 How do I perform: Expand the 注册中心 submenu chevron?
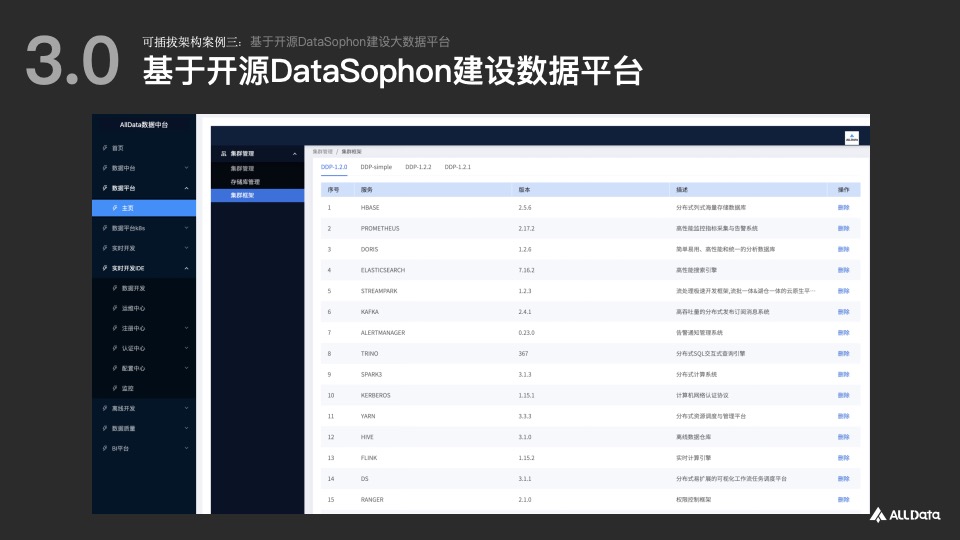[x=186, y=328]
